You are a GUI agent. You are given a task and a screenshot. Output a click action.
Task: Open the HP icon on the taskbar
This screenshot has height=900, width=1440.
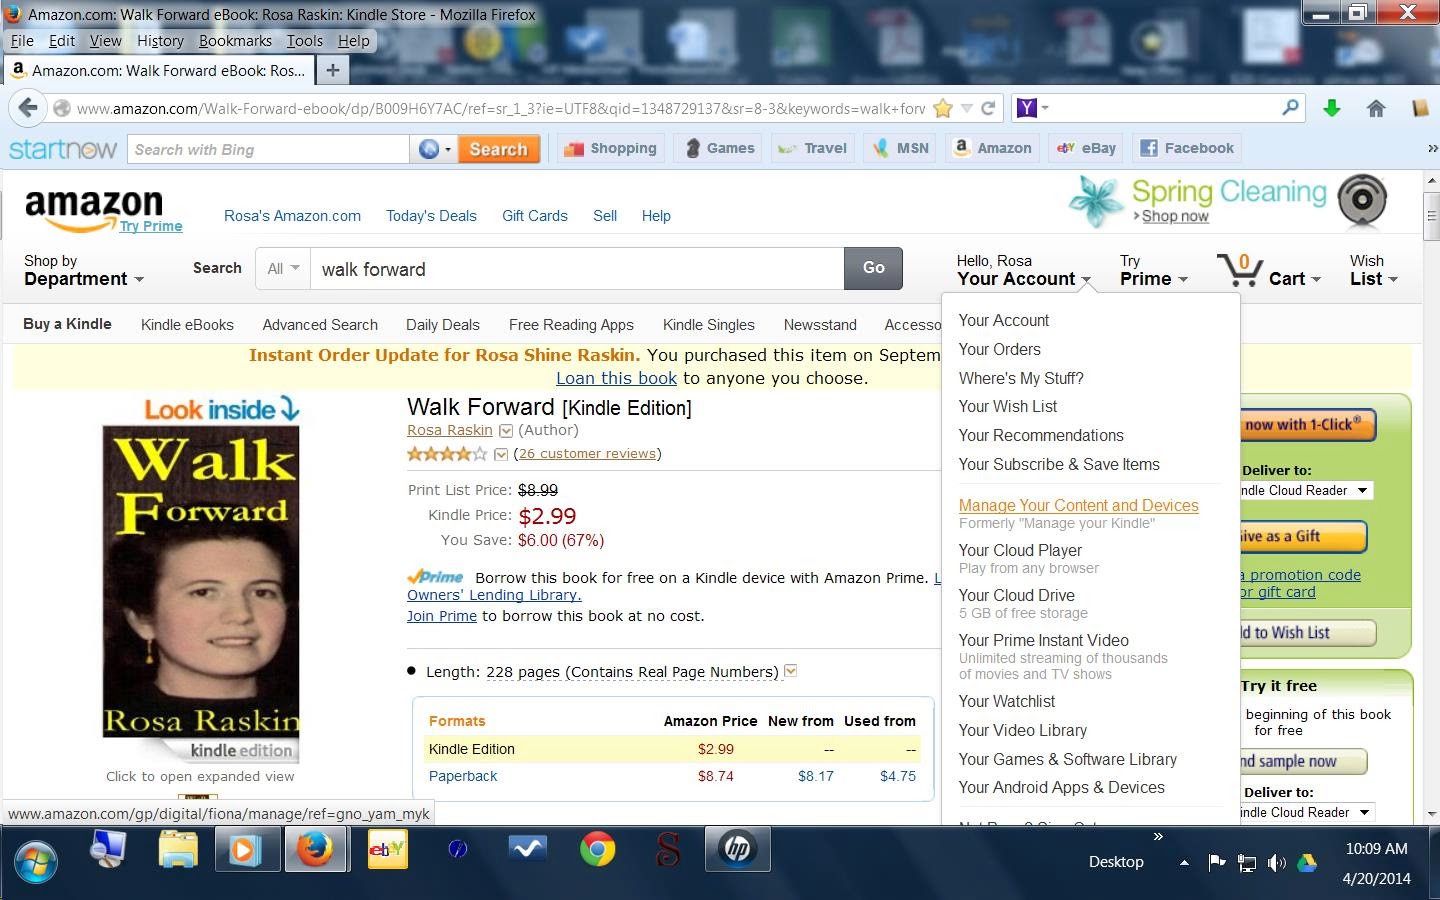[x=737, y=850]
